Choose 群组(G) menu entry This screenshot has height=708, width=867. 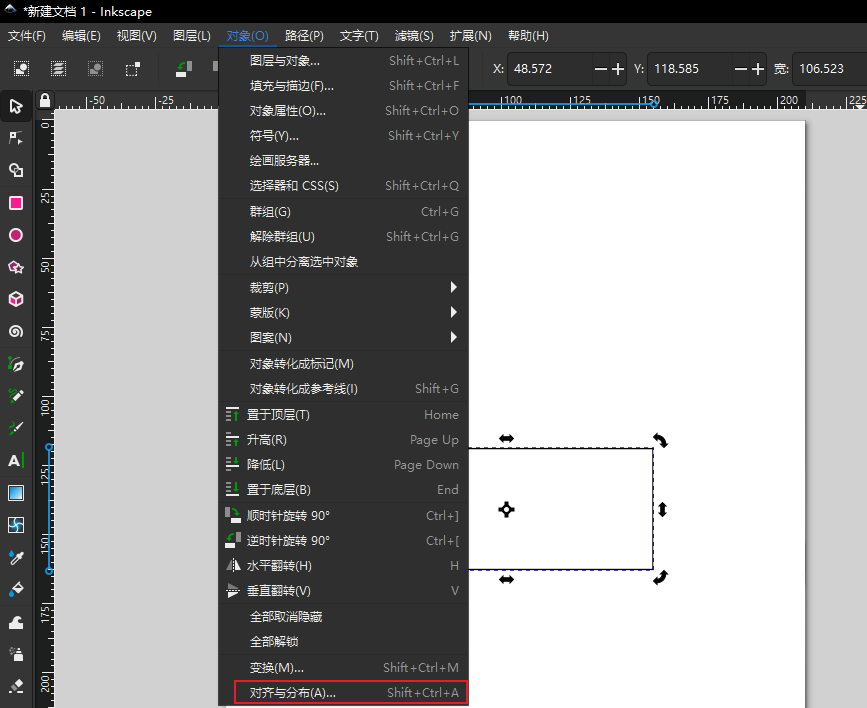(x=343, y=211)
